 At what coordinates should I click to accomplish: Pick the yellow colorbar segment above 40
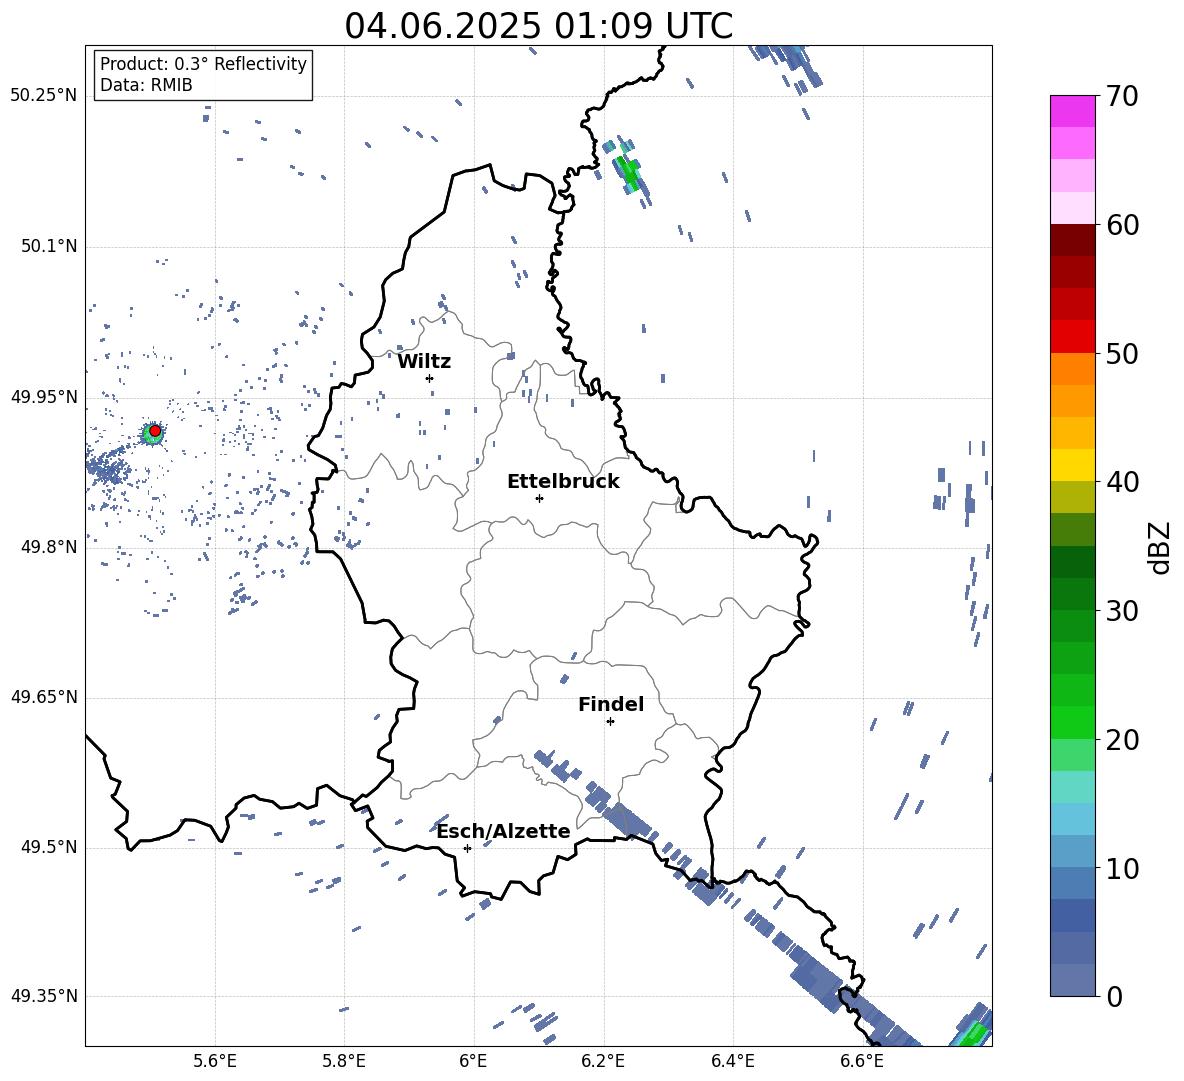click(1072, 465)
